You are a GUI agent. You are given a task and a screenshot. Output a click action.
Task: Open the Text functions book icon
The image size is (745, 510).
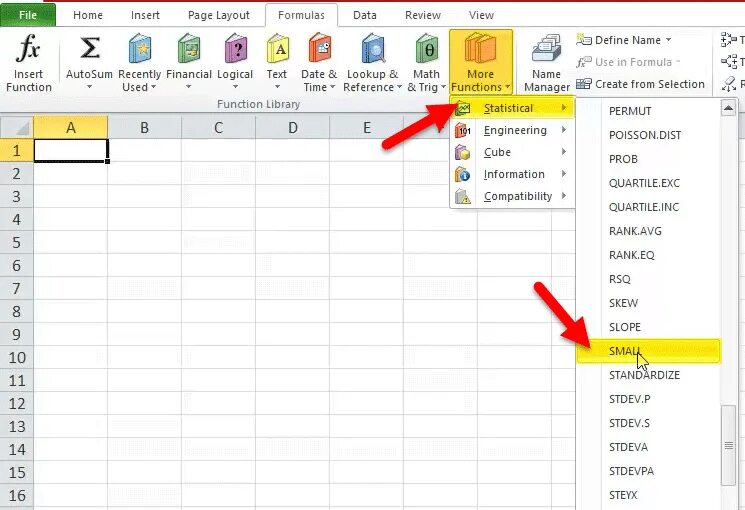(x=277, y=48)
